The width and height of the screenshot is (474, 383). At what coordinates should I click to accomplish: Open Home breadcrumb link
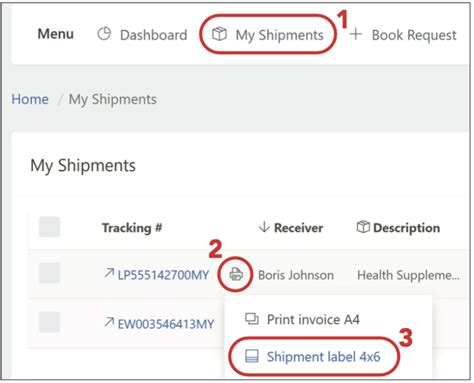pyautogui.click(x=30, y=99)
